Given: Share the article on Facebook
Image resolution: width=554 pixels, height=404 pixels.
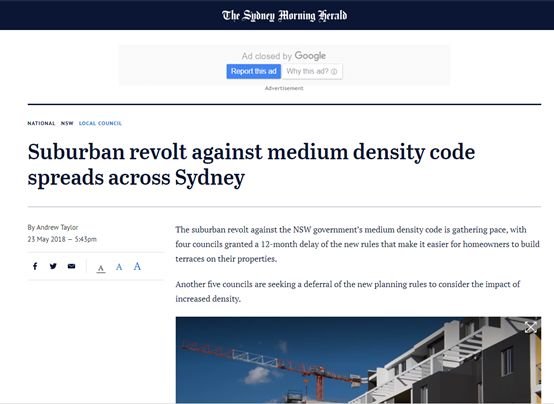Looking at the screenshot, I should pos(35,266).
